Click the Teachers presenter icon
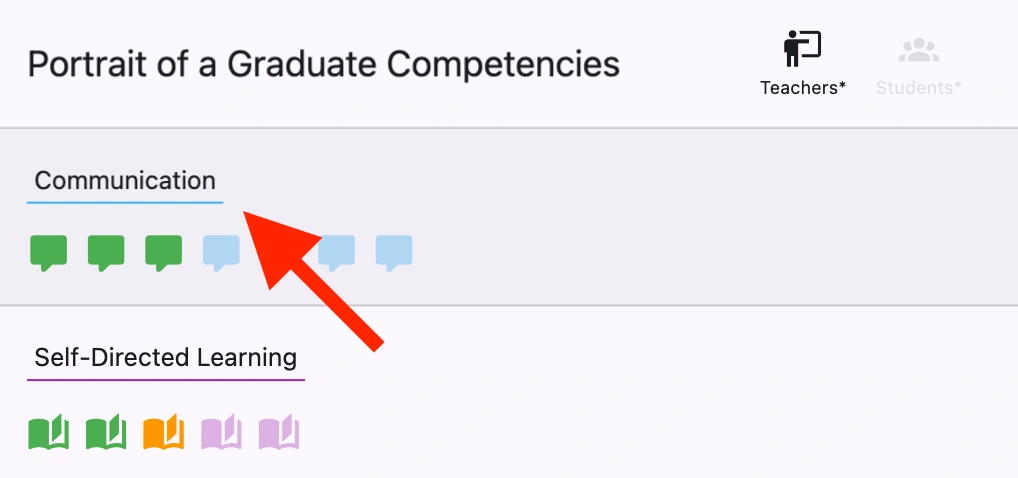This screenshot has height=478, width=1018. tap(802, 49)
